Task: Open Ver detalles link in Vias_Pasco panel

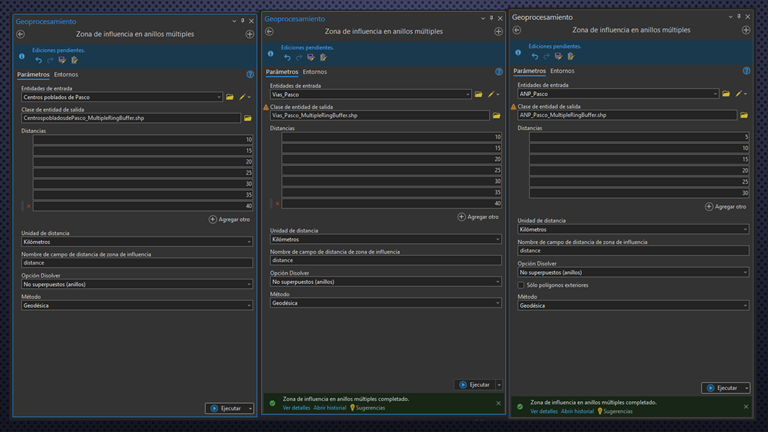Action: point(296,408)
